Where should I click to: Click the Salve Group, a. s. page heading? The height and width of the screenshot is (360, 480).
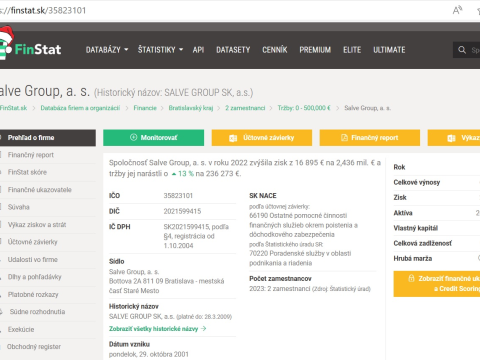pyautogui.click(x=45, y=91)
